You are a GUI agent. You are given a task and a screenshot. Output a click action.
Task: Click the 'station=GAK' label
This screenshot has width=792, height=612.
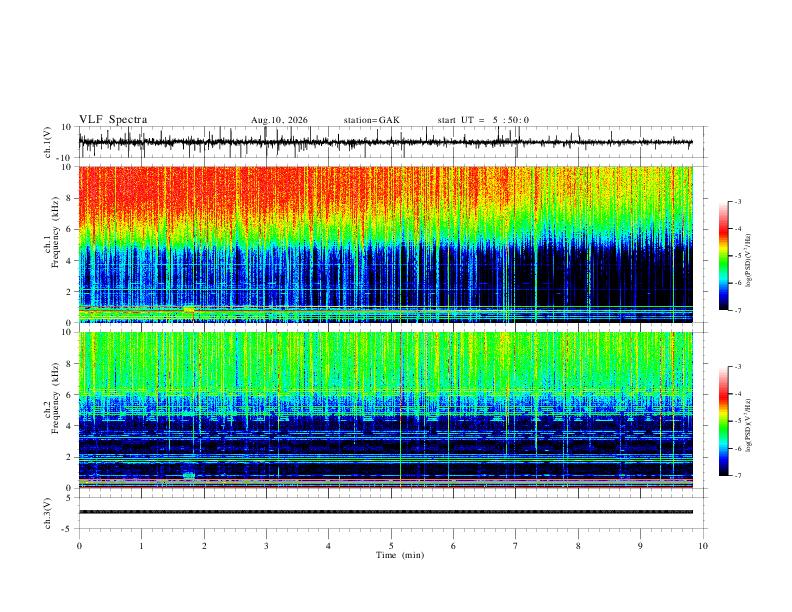click(371, 120)
